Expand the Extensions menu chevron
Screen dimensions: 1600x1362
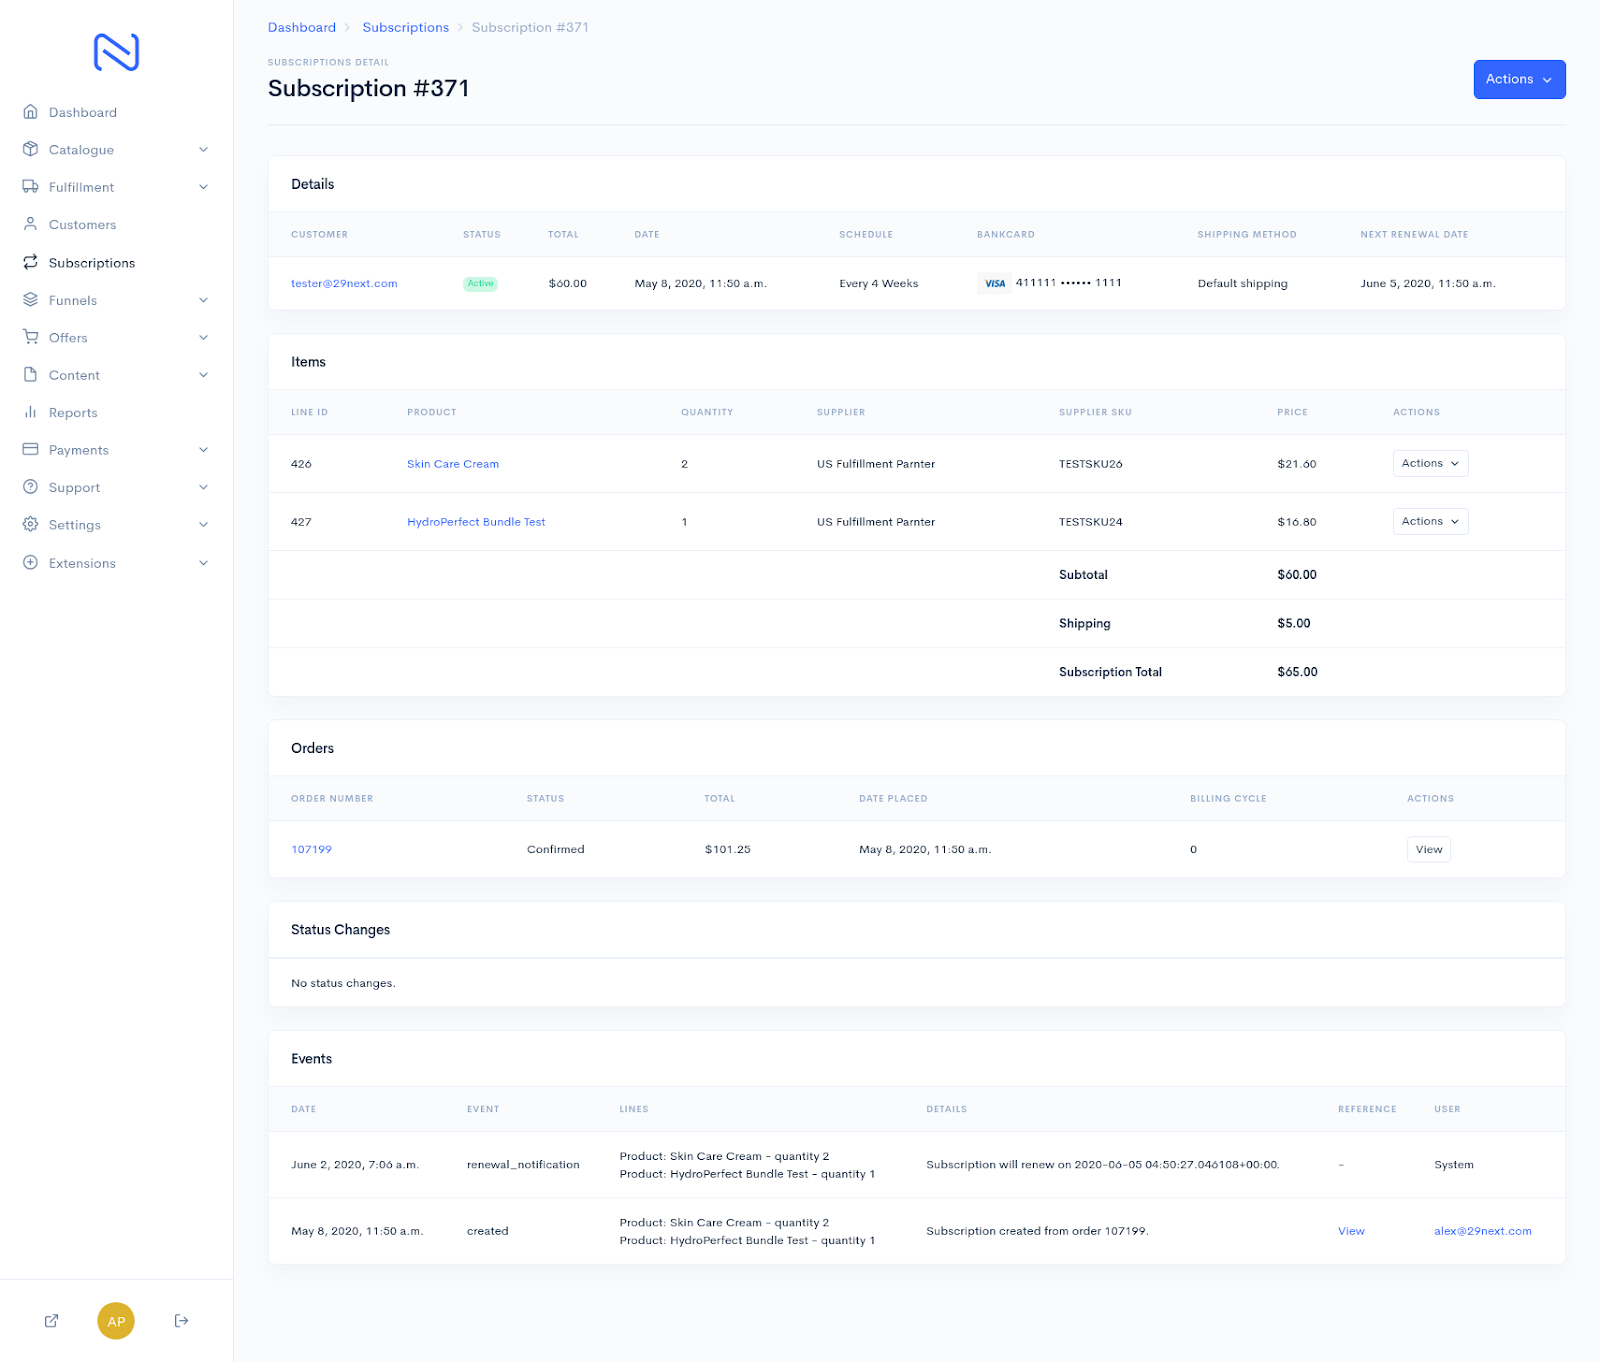tap(204, 563)
